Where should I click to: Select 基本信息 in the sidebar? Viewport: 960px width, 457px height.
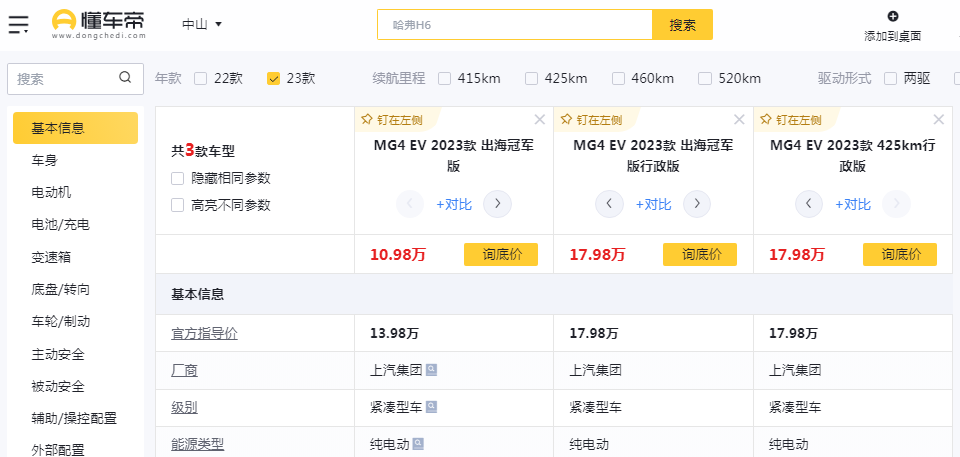(75, 128)
